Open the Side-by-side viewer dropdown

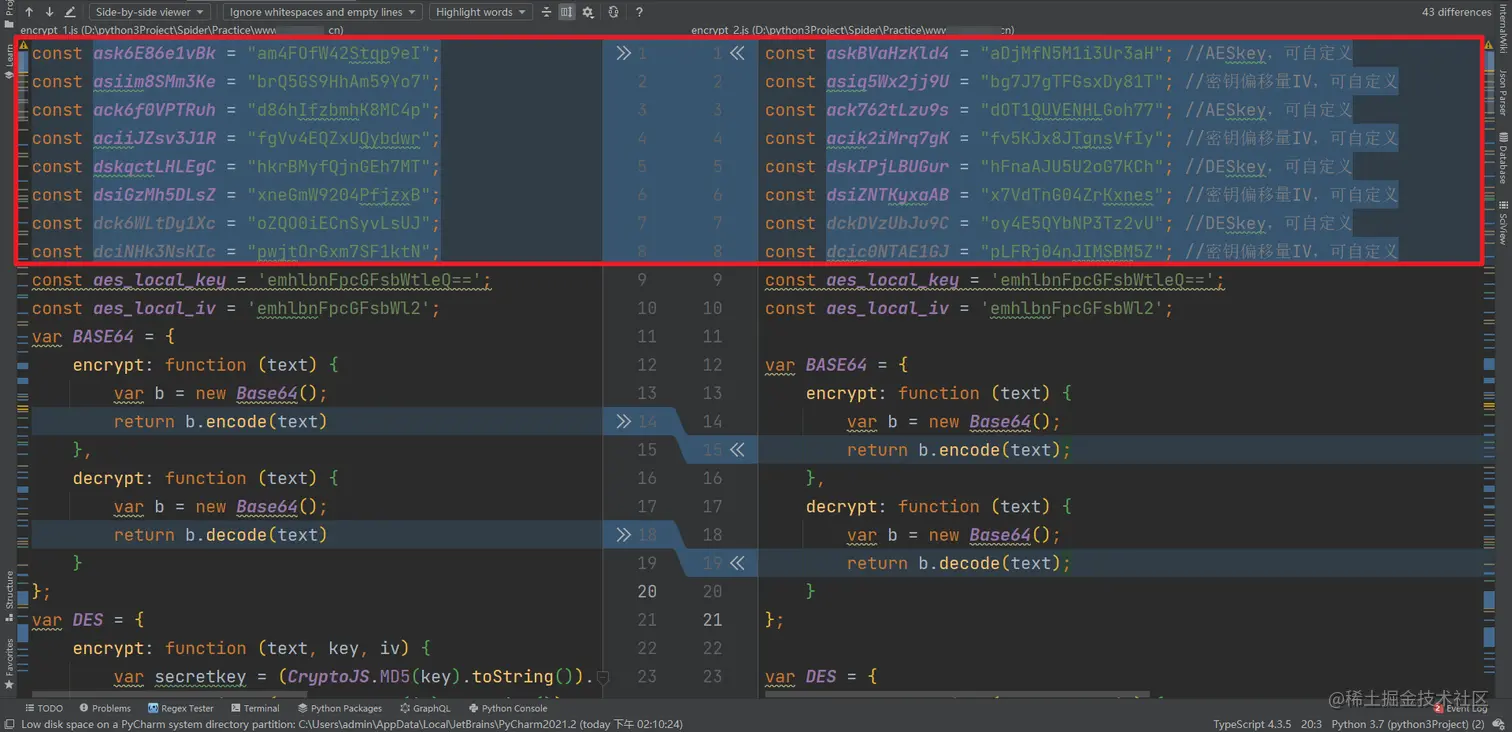[x=148, y=12]
